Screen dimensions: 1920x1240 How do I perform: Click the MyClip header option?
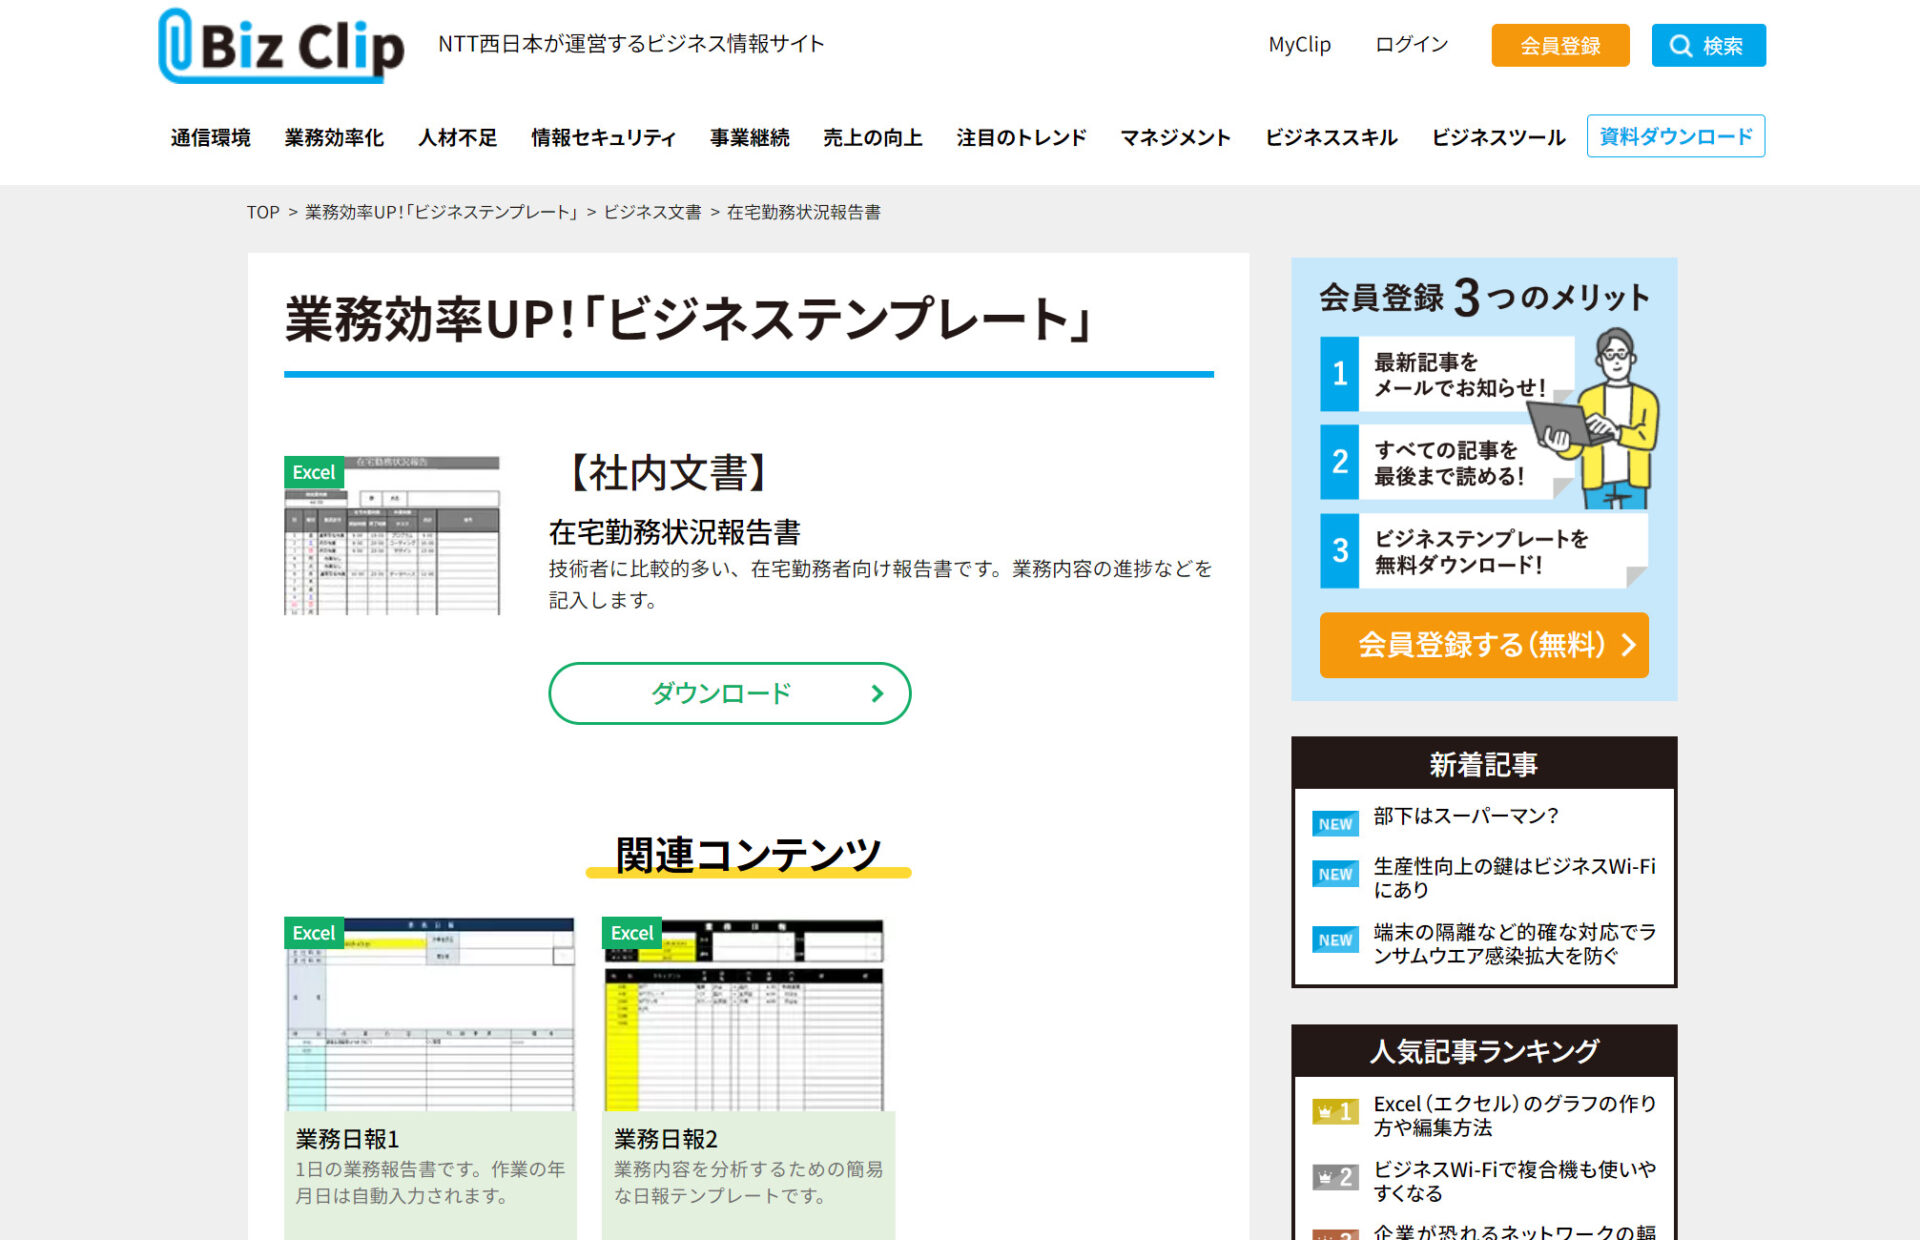(x=1299, y=45)
